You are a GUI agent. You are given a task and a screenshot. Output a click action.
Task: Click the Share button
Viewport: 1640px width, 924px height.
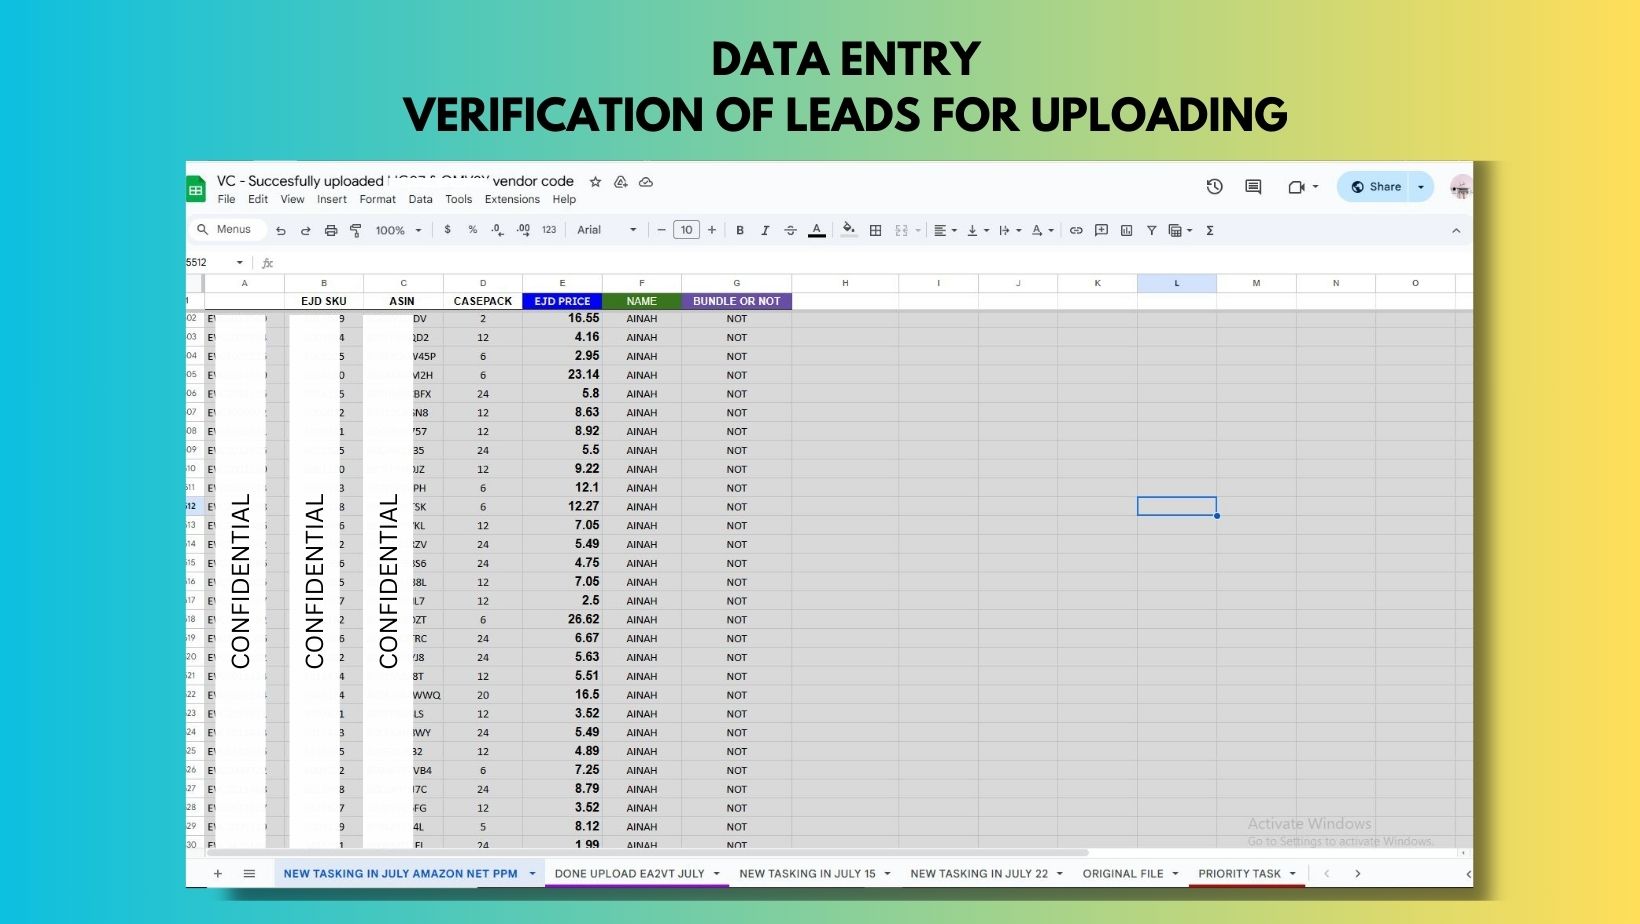tap(1375, 187)
